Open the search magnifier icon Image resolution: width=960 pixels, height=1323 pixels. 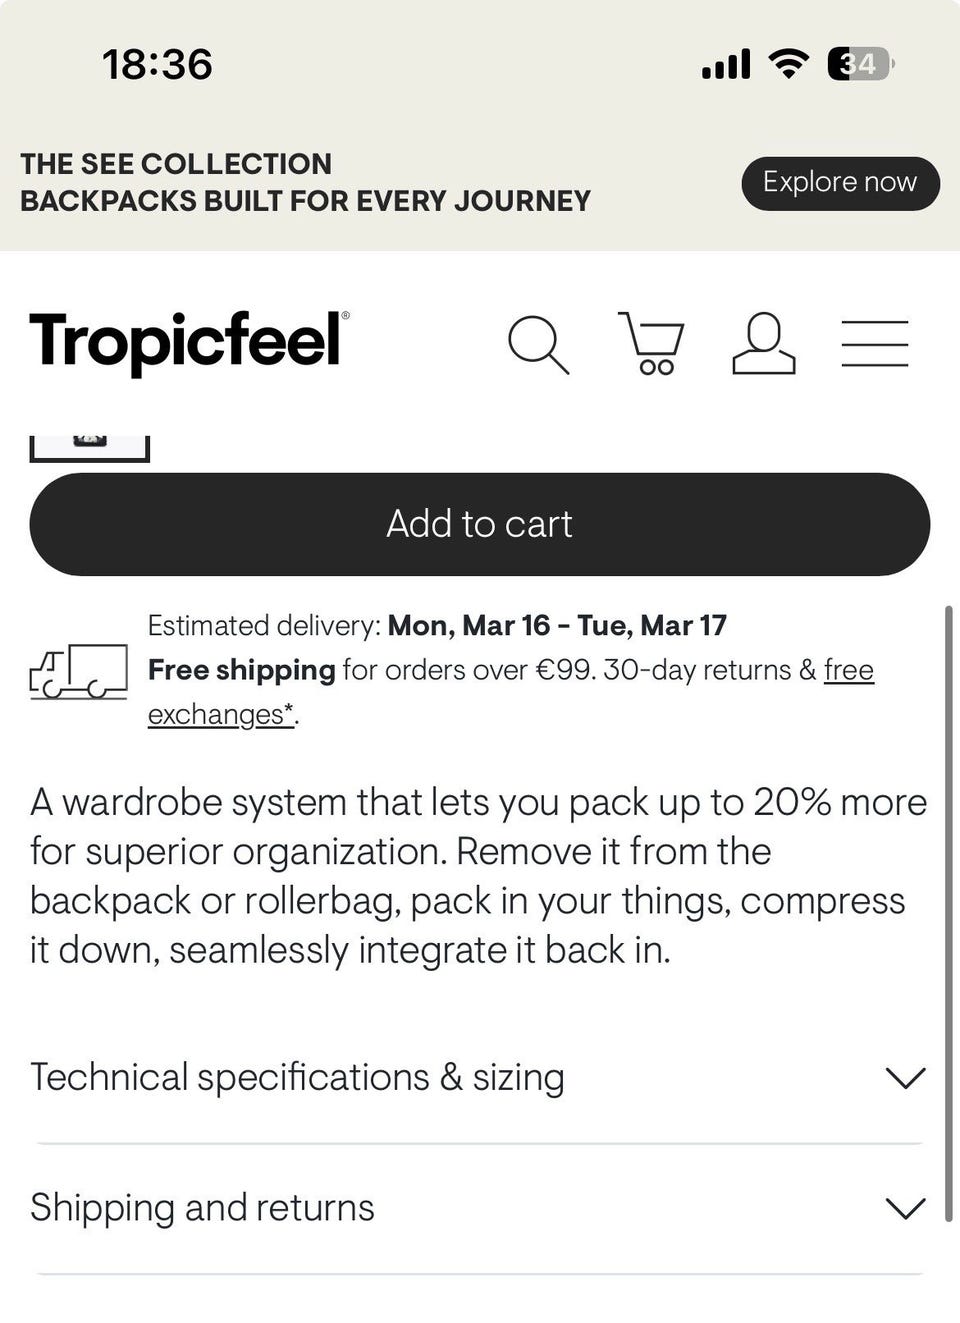point(538,344)
